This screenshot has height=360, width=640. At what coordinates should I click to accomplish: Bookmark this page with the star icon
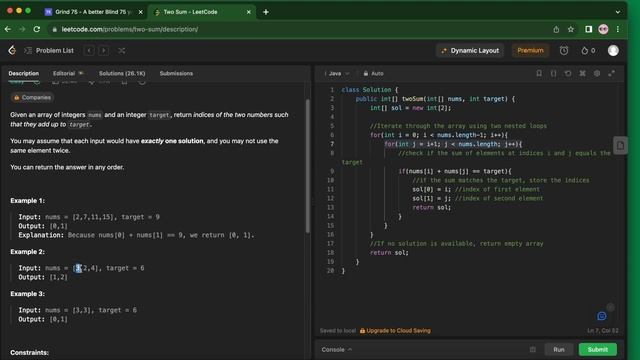point(571,29)
